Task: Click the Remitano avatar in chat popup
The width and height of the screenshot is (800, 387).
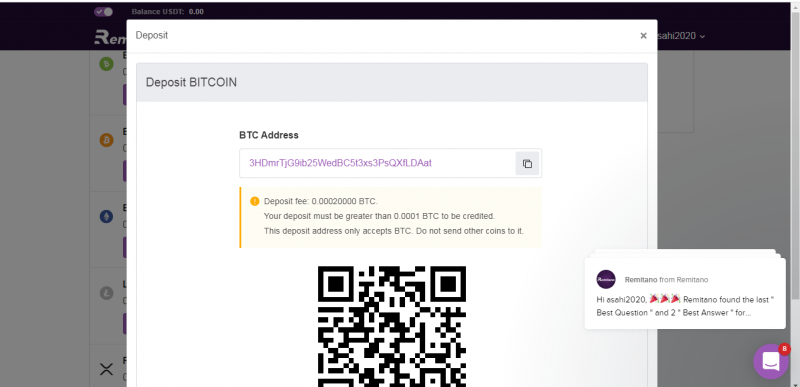Action: tap(606, 279)
